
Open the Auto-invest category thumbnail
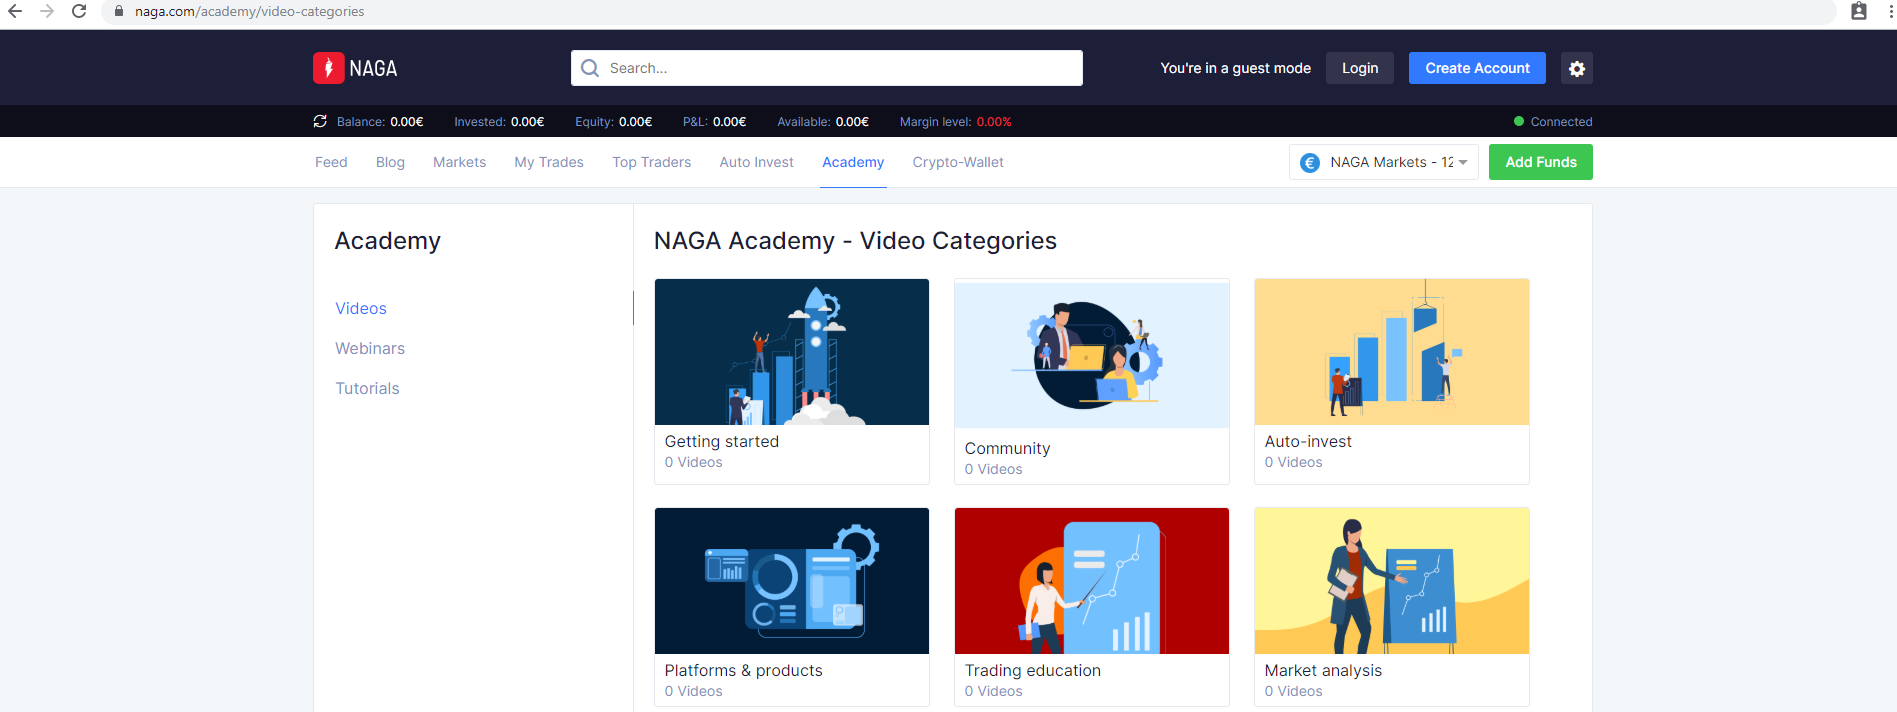point(1392,352)
